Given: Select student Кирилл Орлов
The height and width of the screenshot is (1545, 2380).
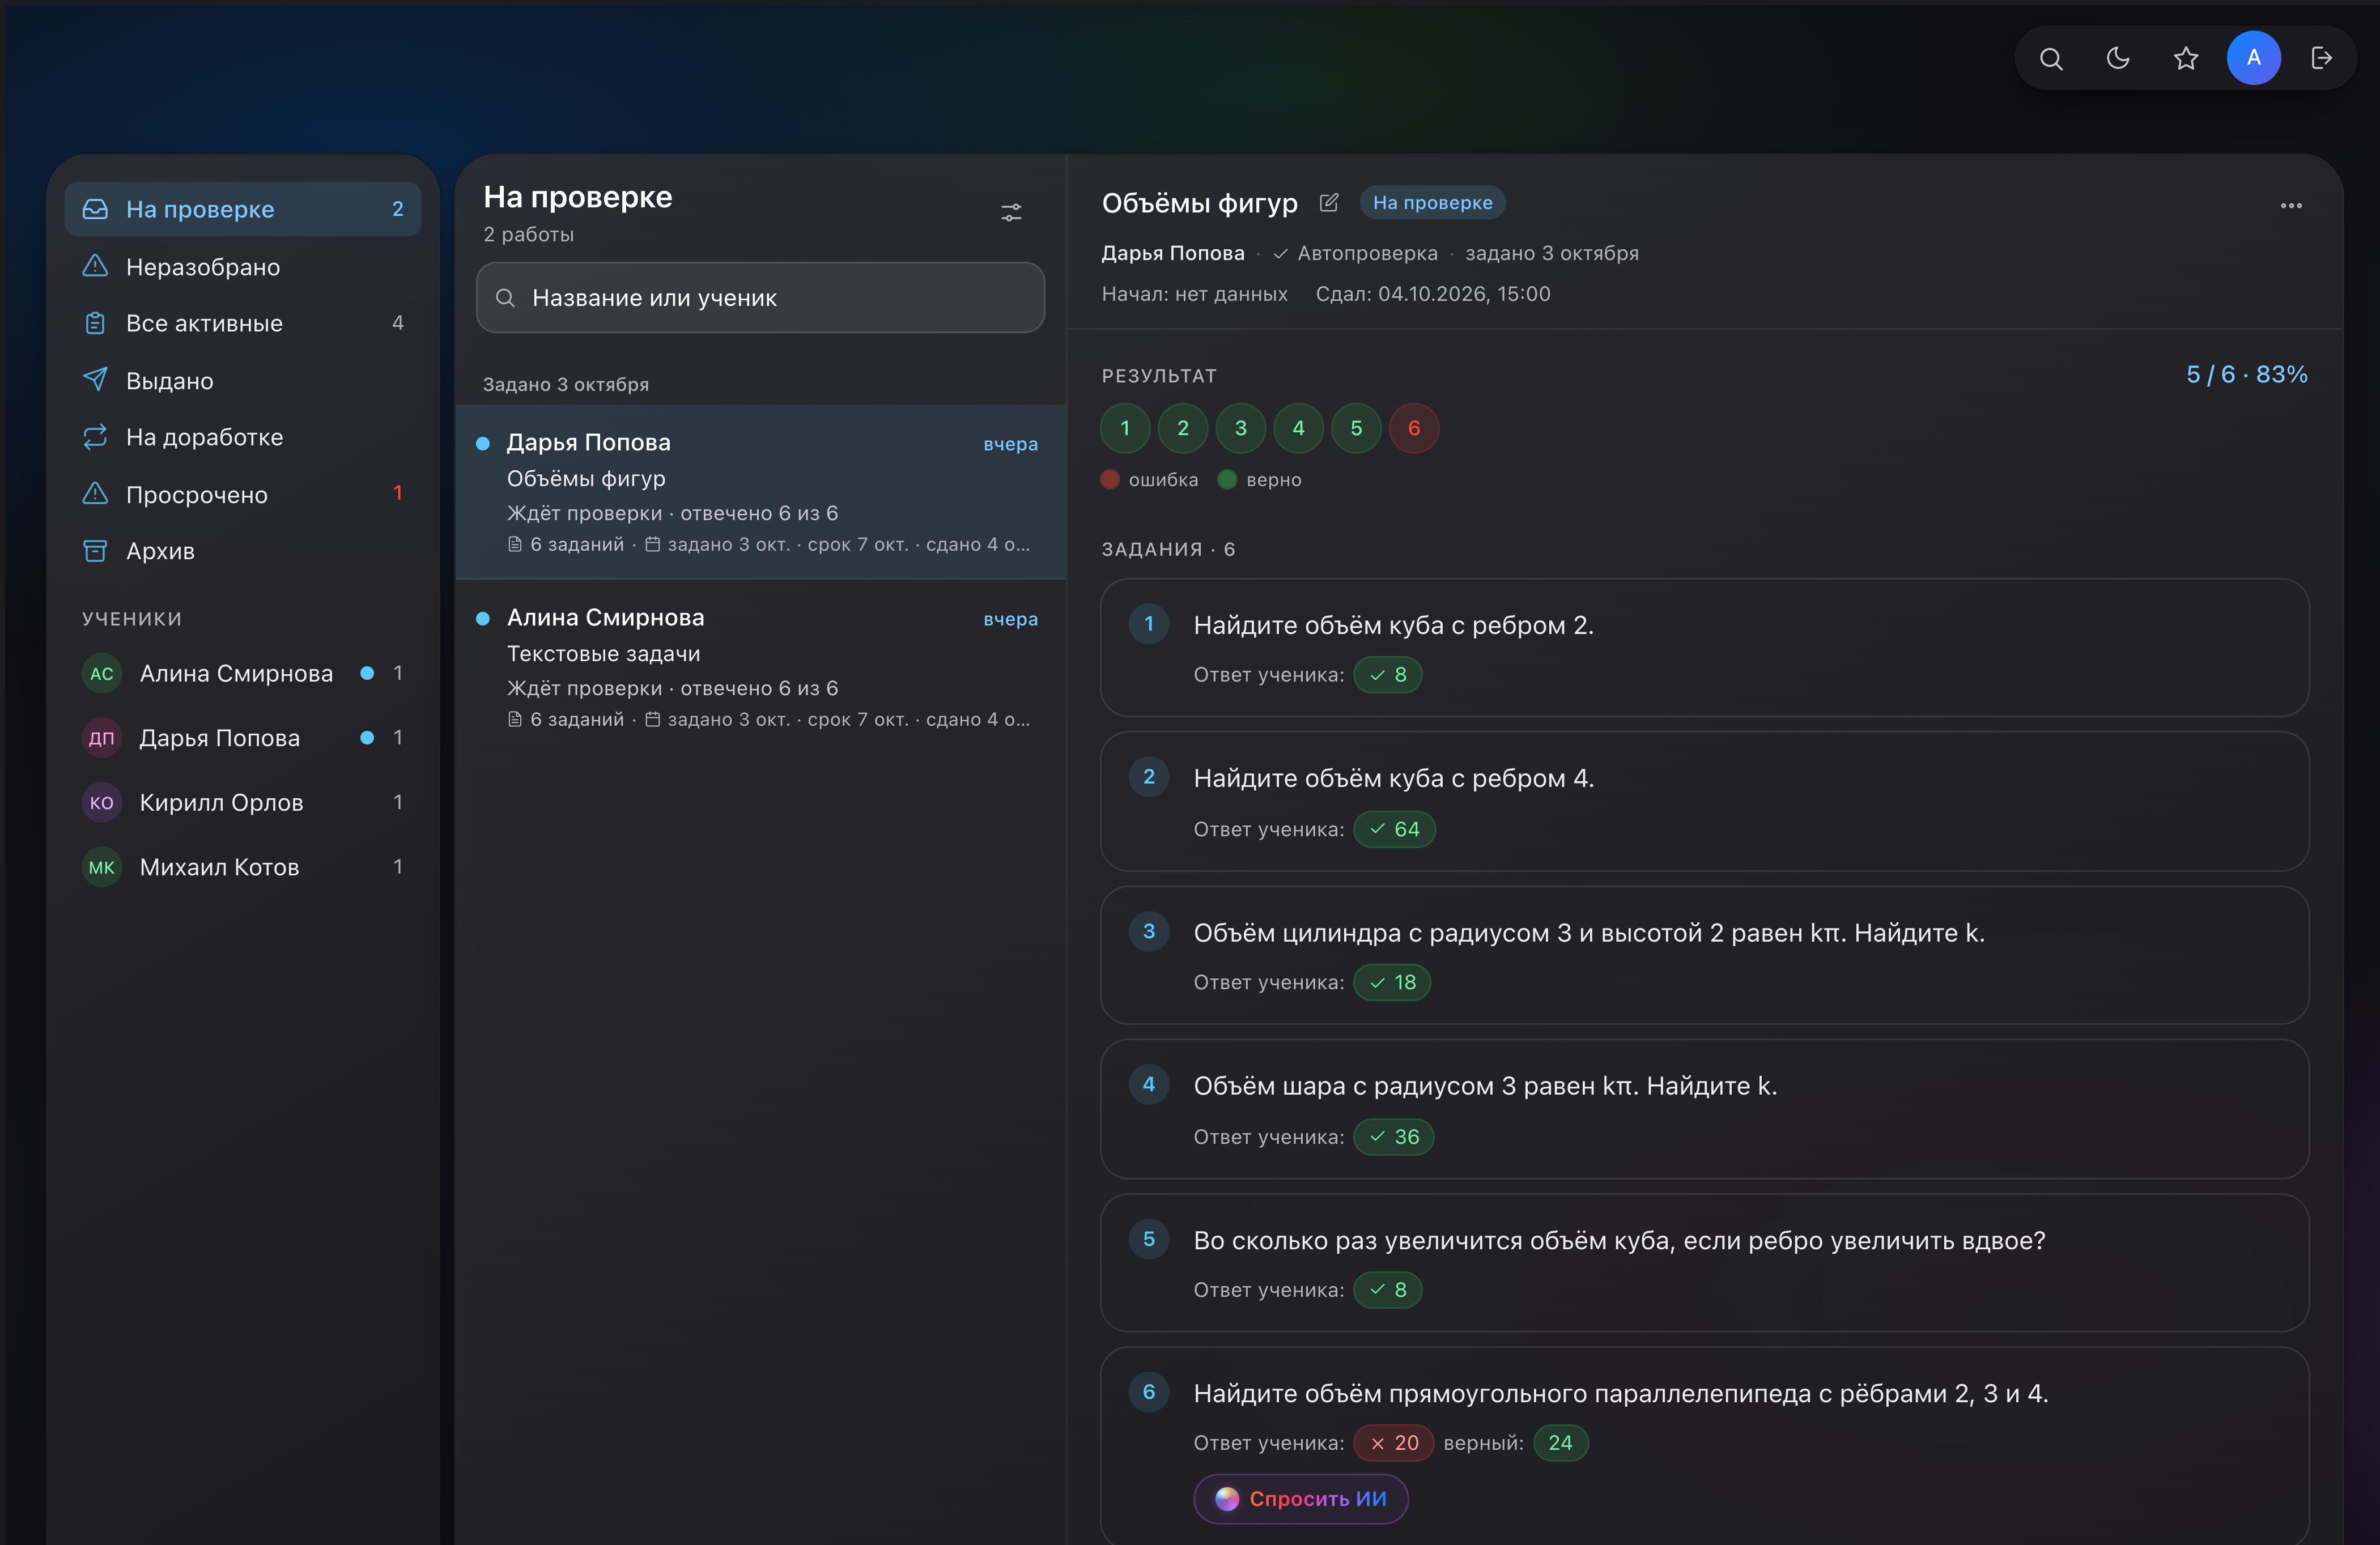Looking at the screenshot, I should click(243, 802).
